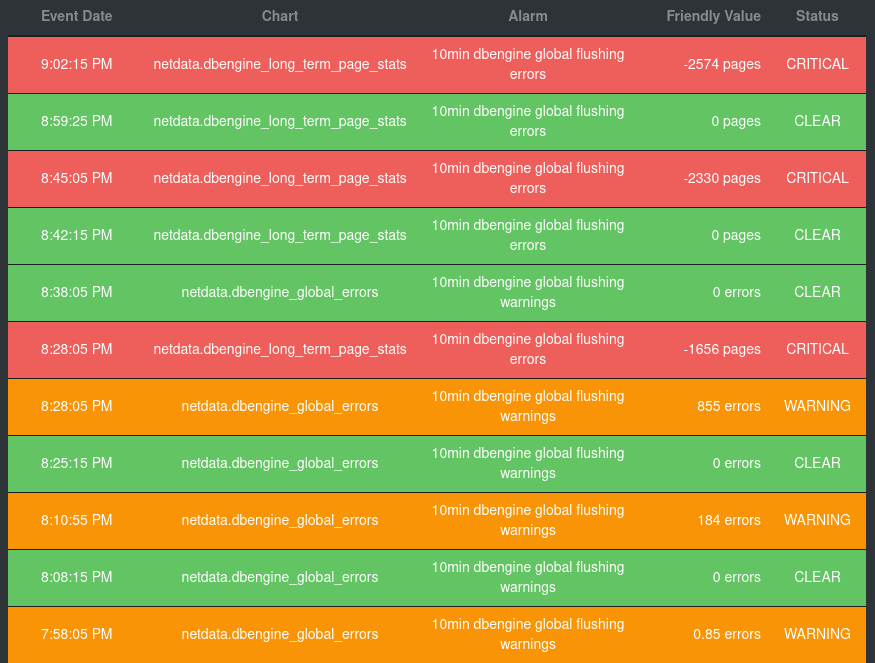This screenshot has height=663, width=875.
Task: Sort by the Friendly Value column
Action: (713, 16)
